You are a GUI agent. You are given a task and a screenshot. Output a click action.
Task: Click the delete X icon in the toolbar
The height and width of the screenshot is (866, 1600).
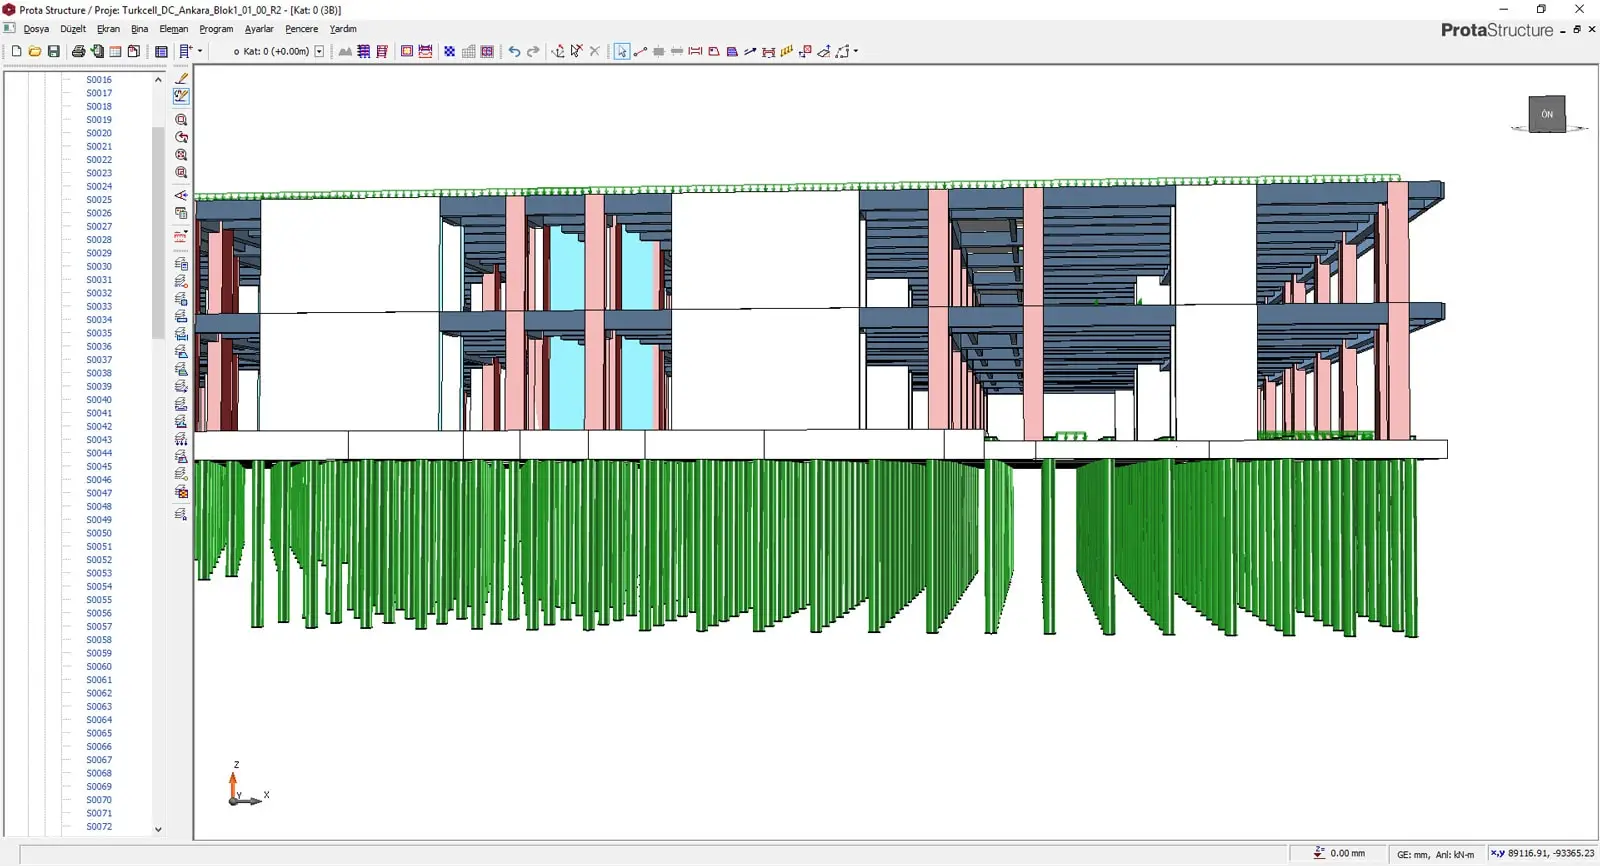click(x=595, y=51)
